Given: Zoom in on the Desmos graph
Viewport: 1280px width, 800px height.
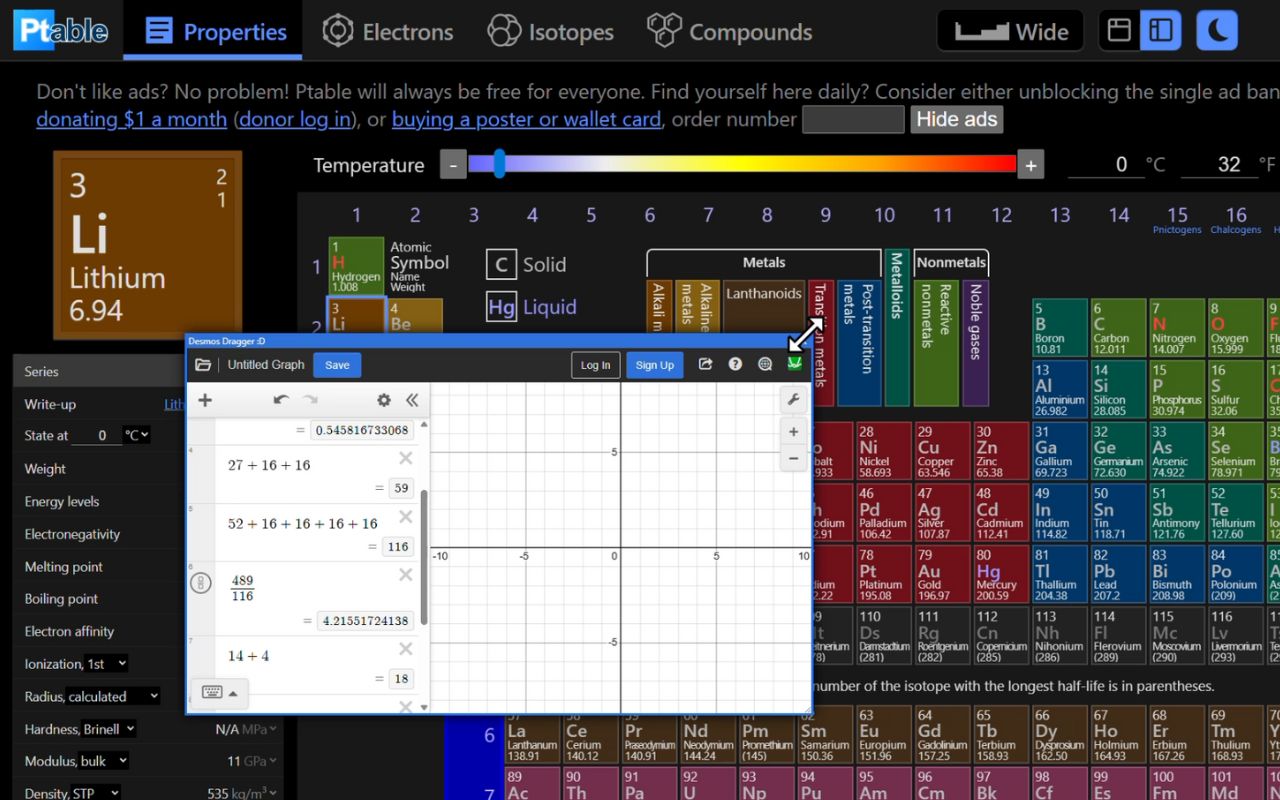Looking at the screenshot, I should [793, 432].
